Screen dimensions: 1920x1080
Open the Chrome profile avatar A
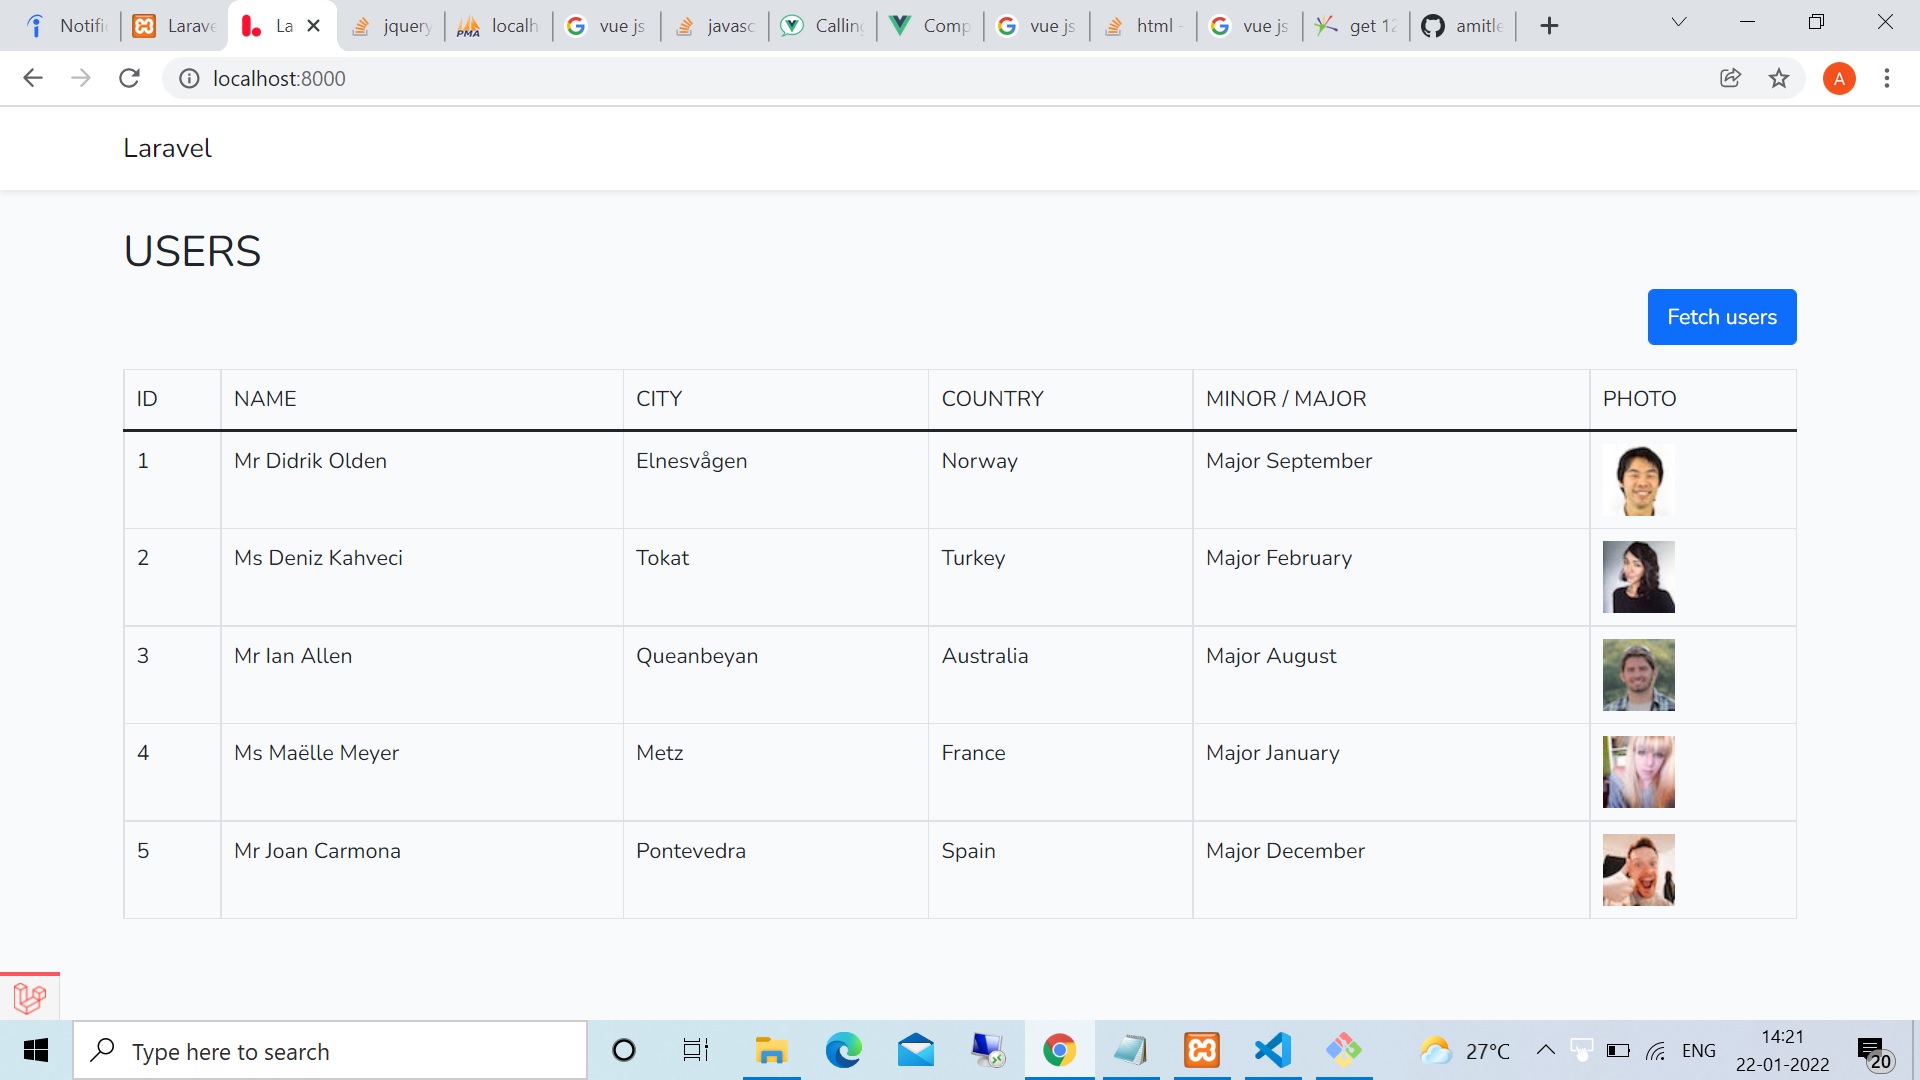(1838, 78)
